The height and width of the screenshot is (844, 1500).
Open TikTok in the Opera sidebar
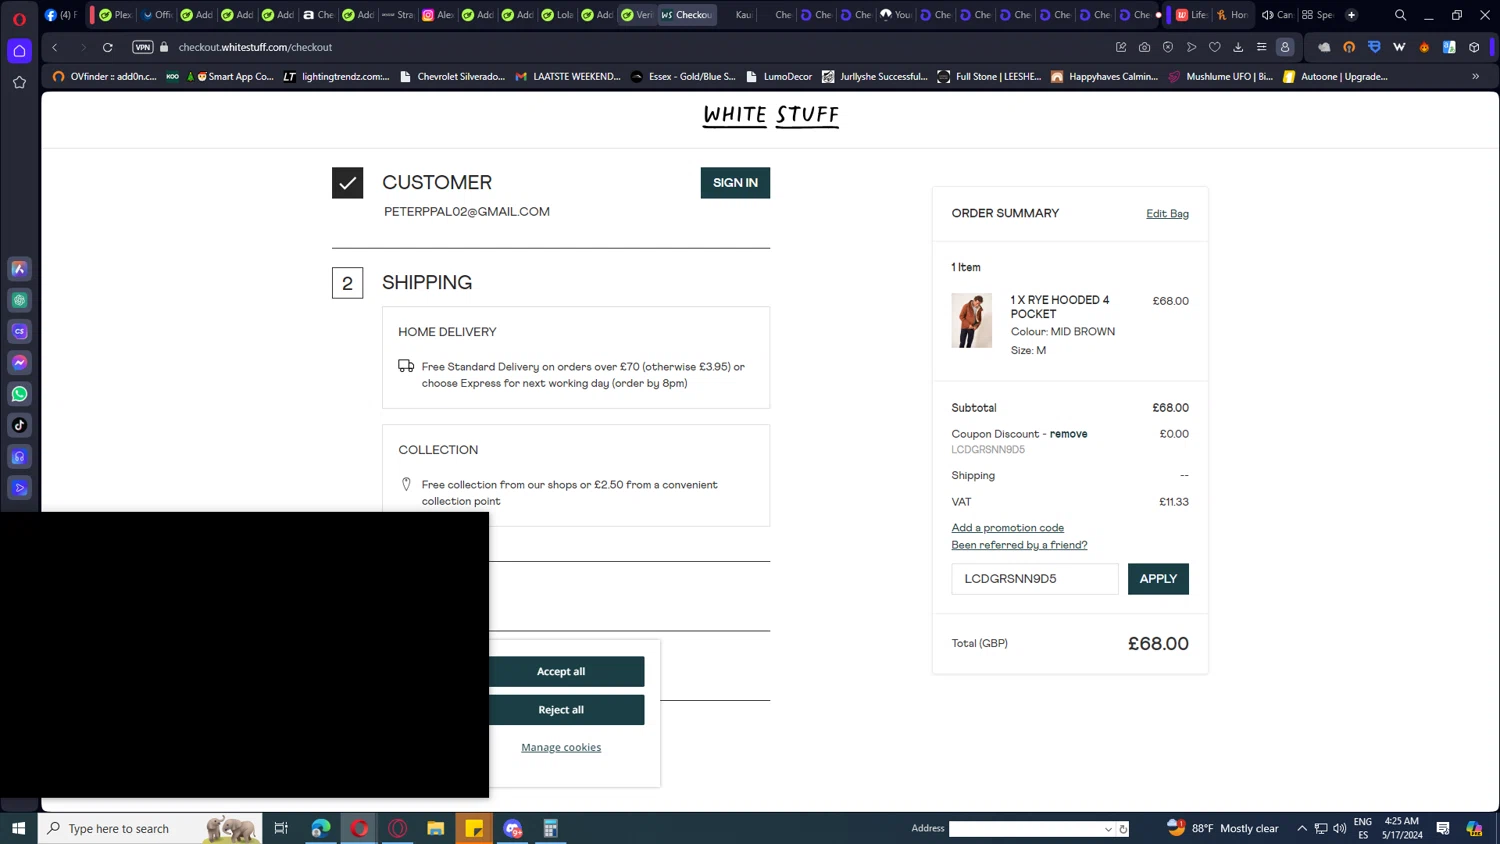point(19,425)
